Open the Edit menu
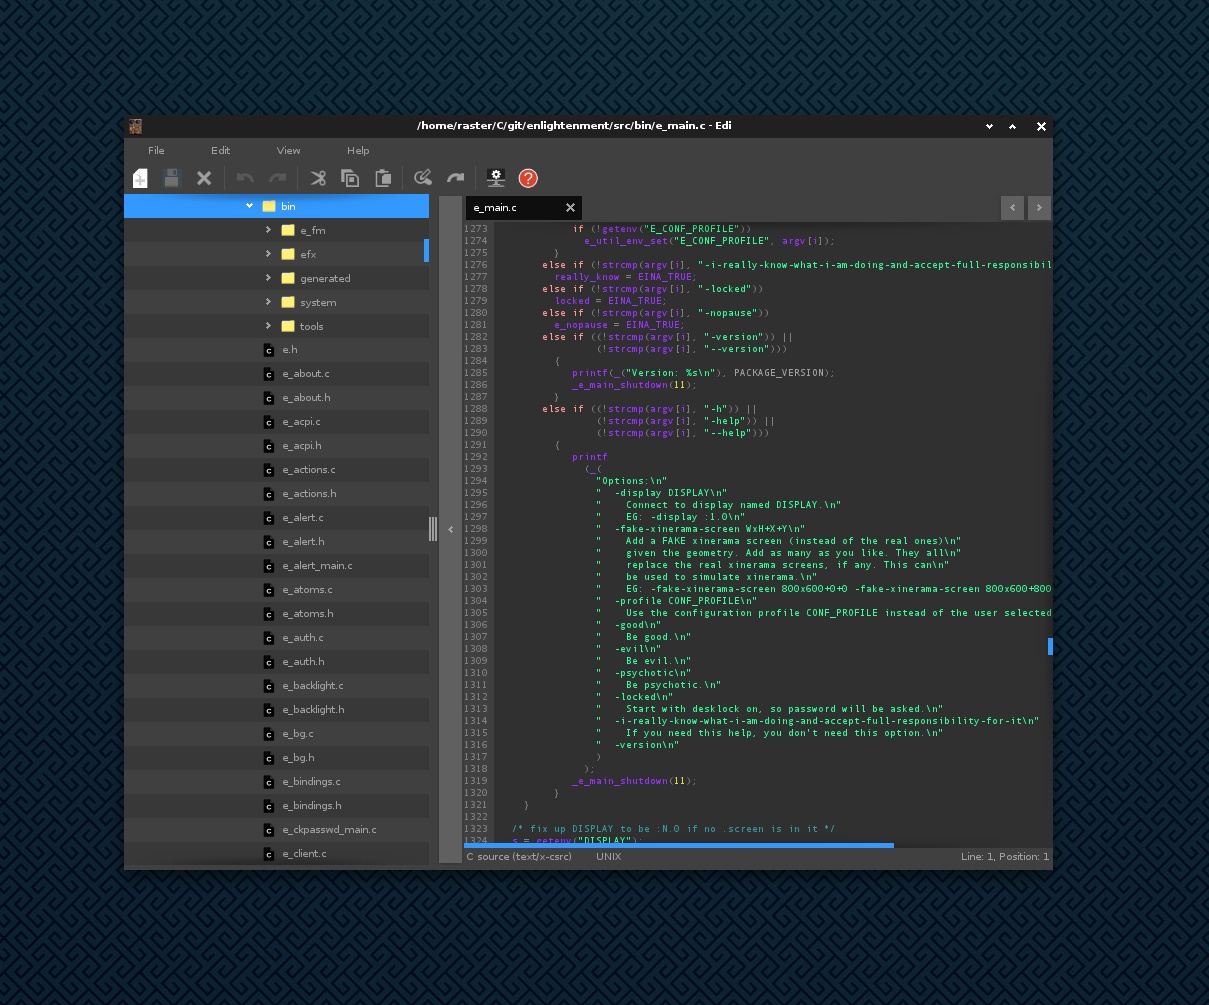The width and height of the screenshot is (1209, 1005). (x=220, y=150)
